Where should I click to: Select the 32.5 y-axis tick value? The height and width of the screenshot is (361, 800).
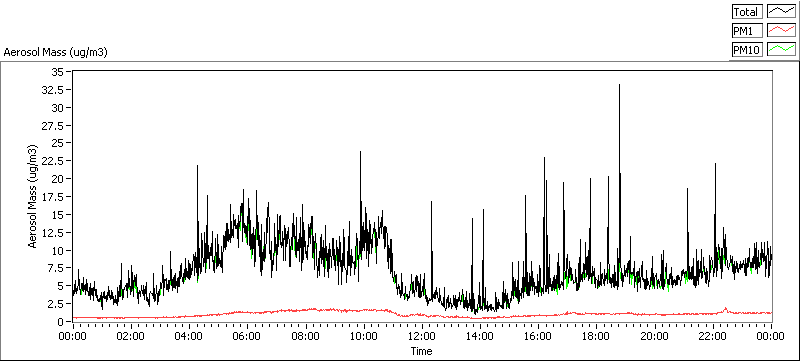point(54,90)
